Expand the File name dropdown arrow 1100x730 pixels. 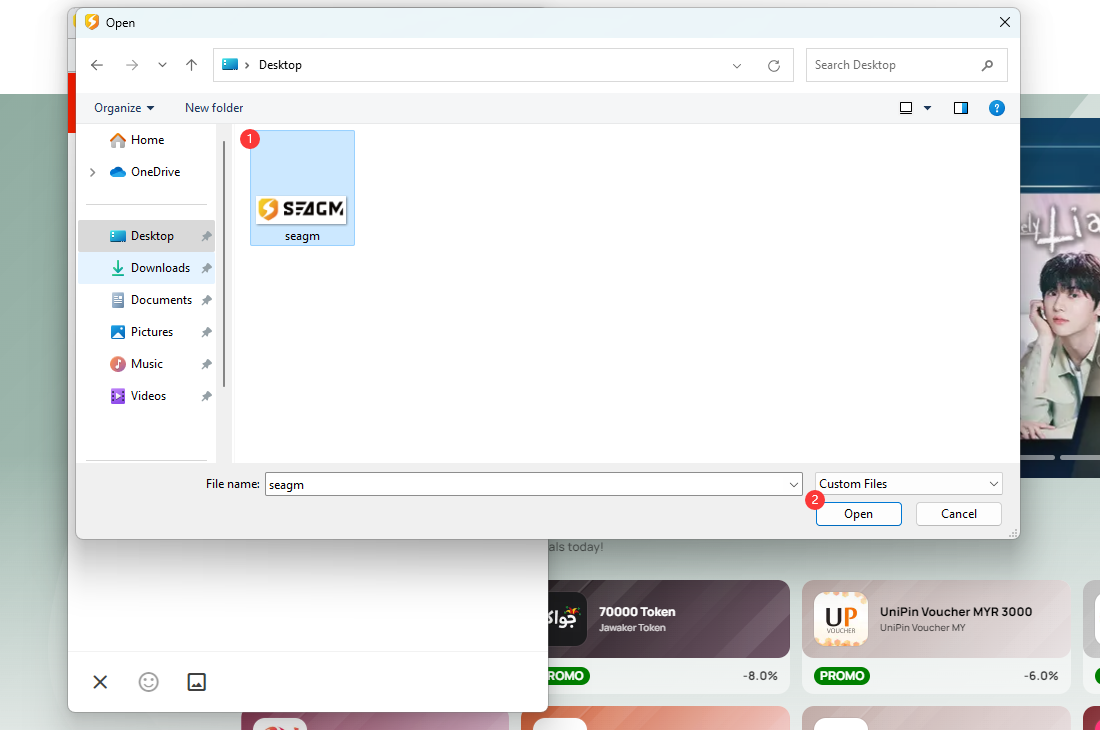pos(793,485)
